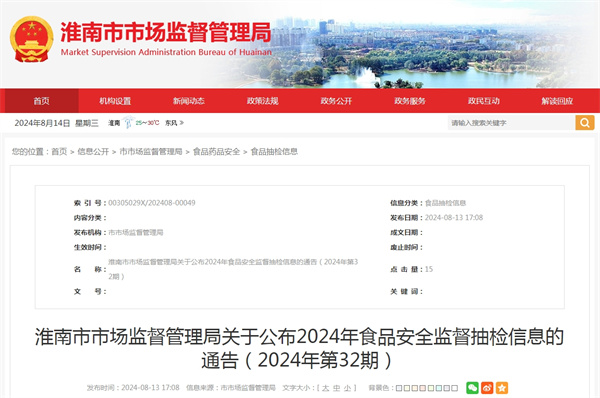The width and height of the screenshot is (600, 398).
Task: Pick the last background color swatch
Action: (454, 388)
